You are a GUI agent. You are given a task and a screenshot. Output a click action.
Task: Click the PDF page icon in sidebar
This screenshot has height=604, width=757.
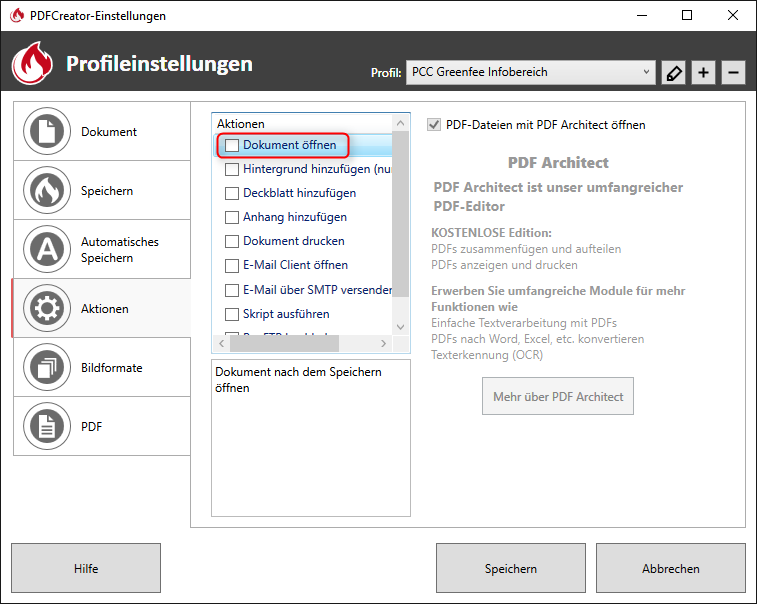pyautogui.click(x=47, y=426)
